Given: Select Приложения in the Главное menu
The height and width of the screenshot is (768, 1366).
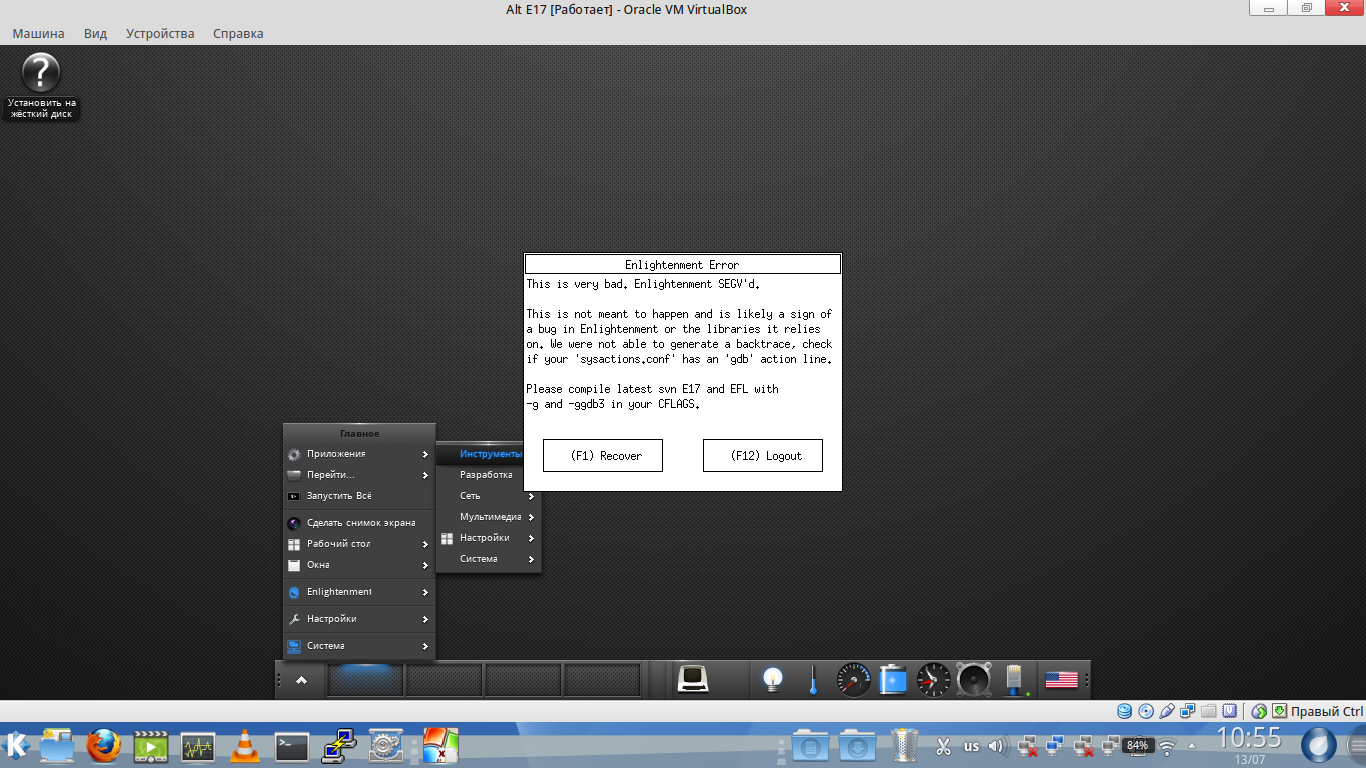Looking at the screenshot, I should click(359, 454).
